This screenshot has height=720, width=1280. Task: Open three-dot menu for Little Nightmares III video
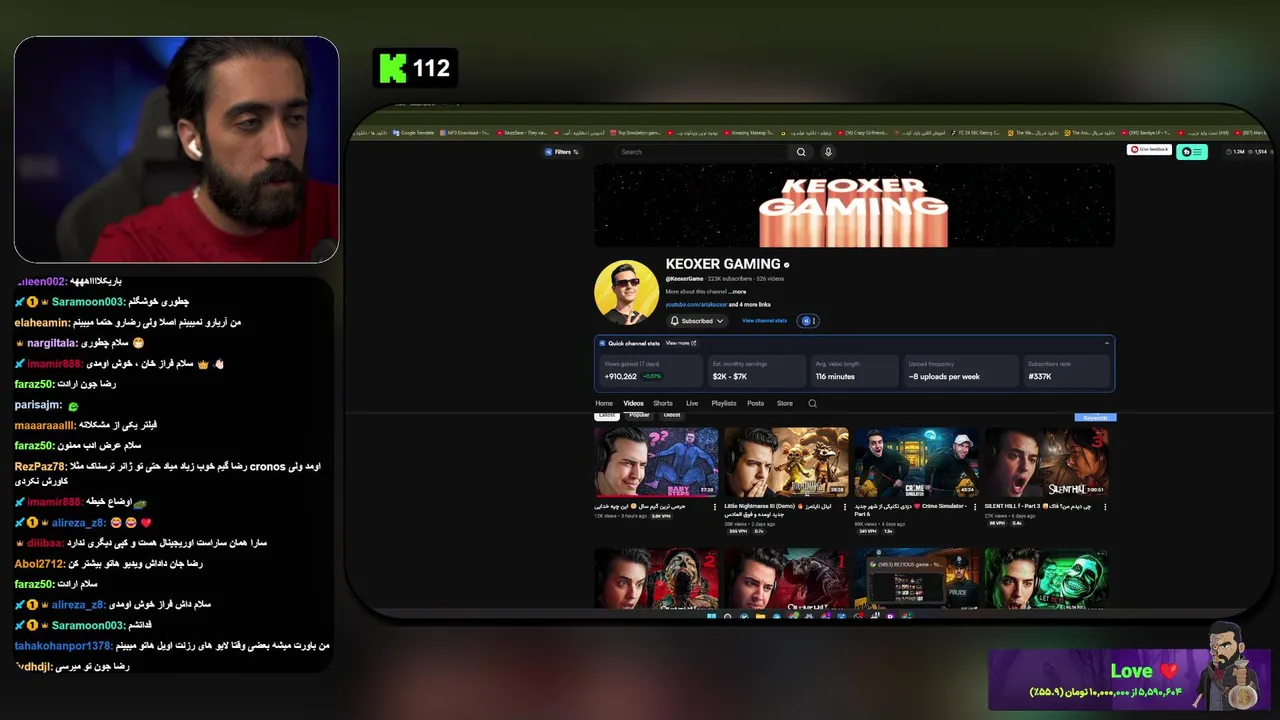[x=845, y=507]
